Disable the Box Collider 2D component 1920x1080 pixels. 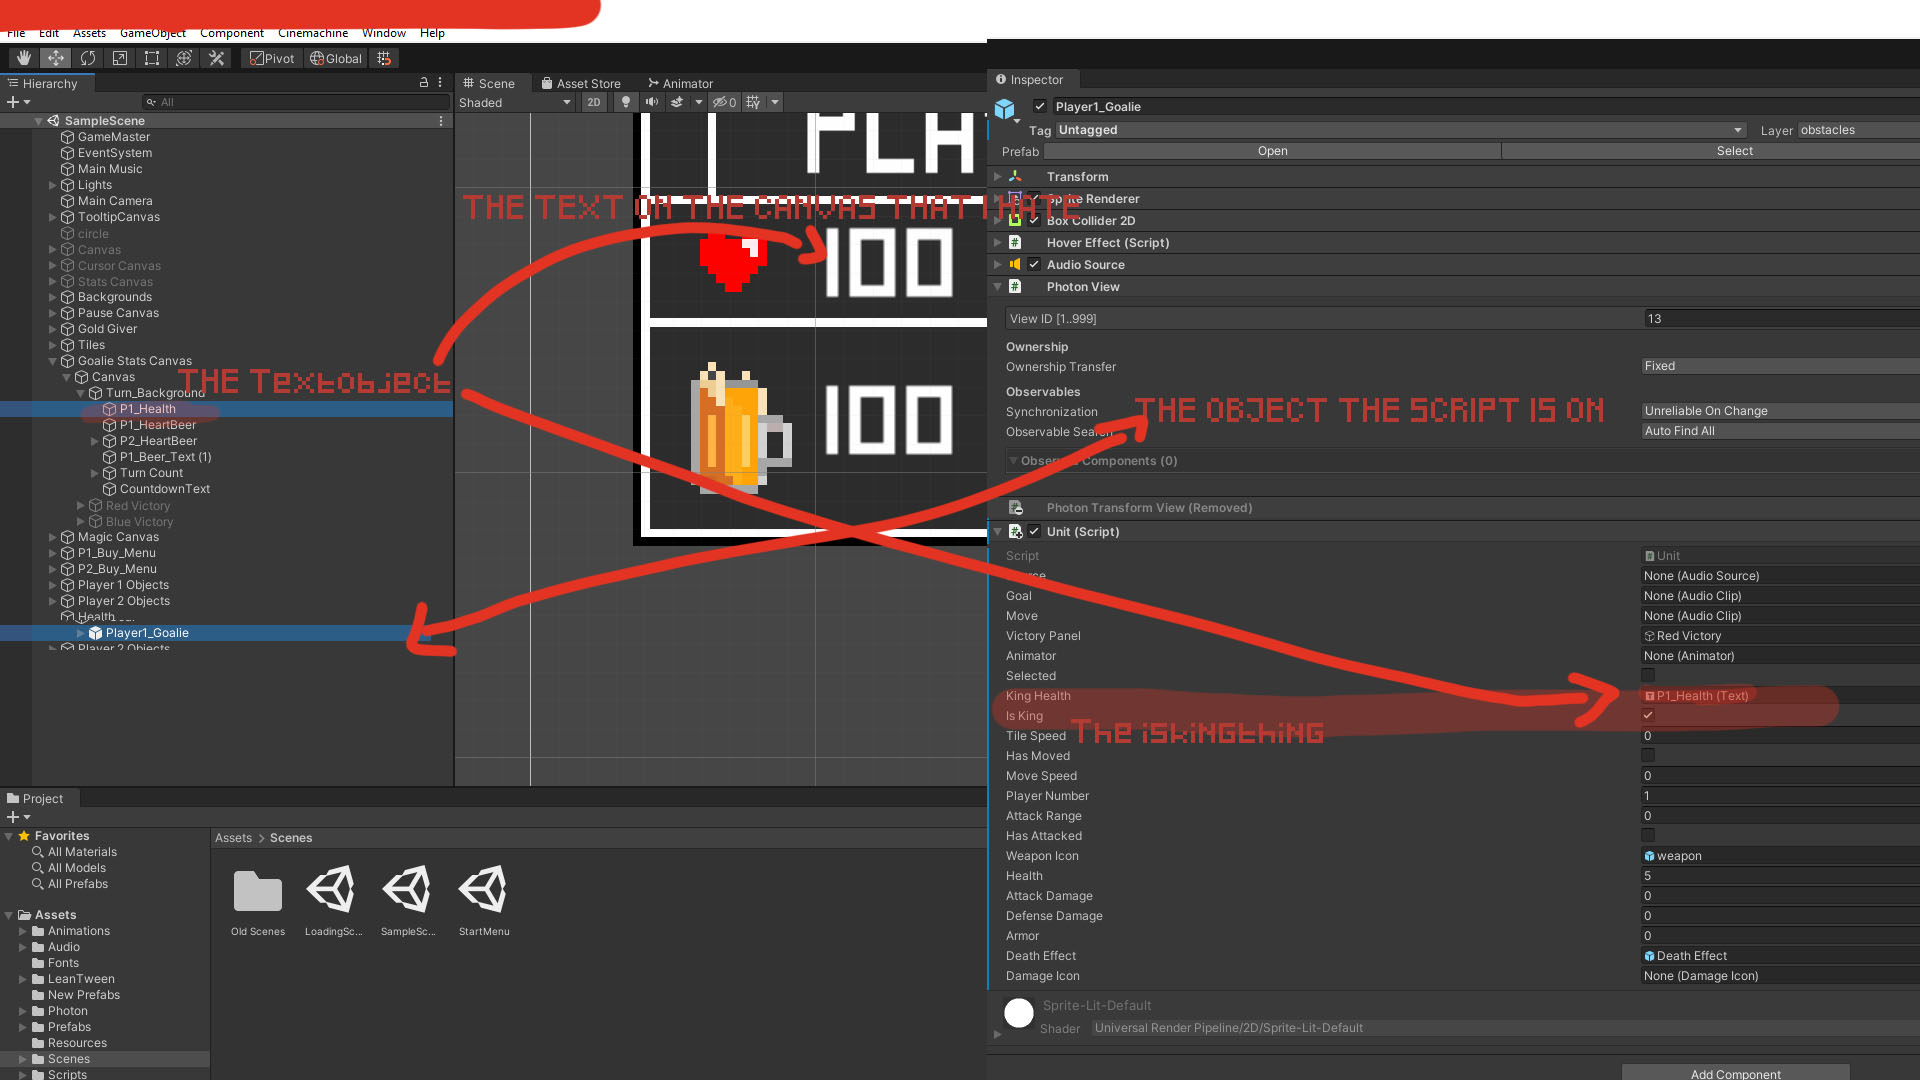[x=1033, y=220]
